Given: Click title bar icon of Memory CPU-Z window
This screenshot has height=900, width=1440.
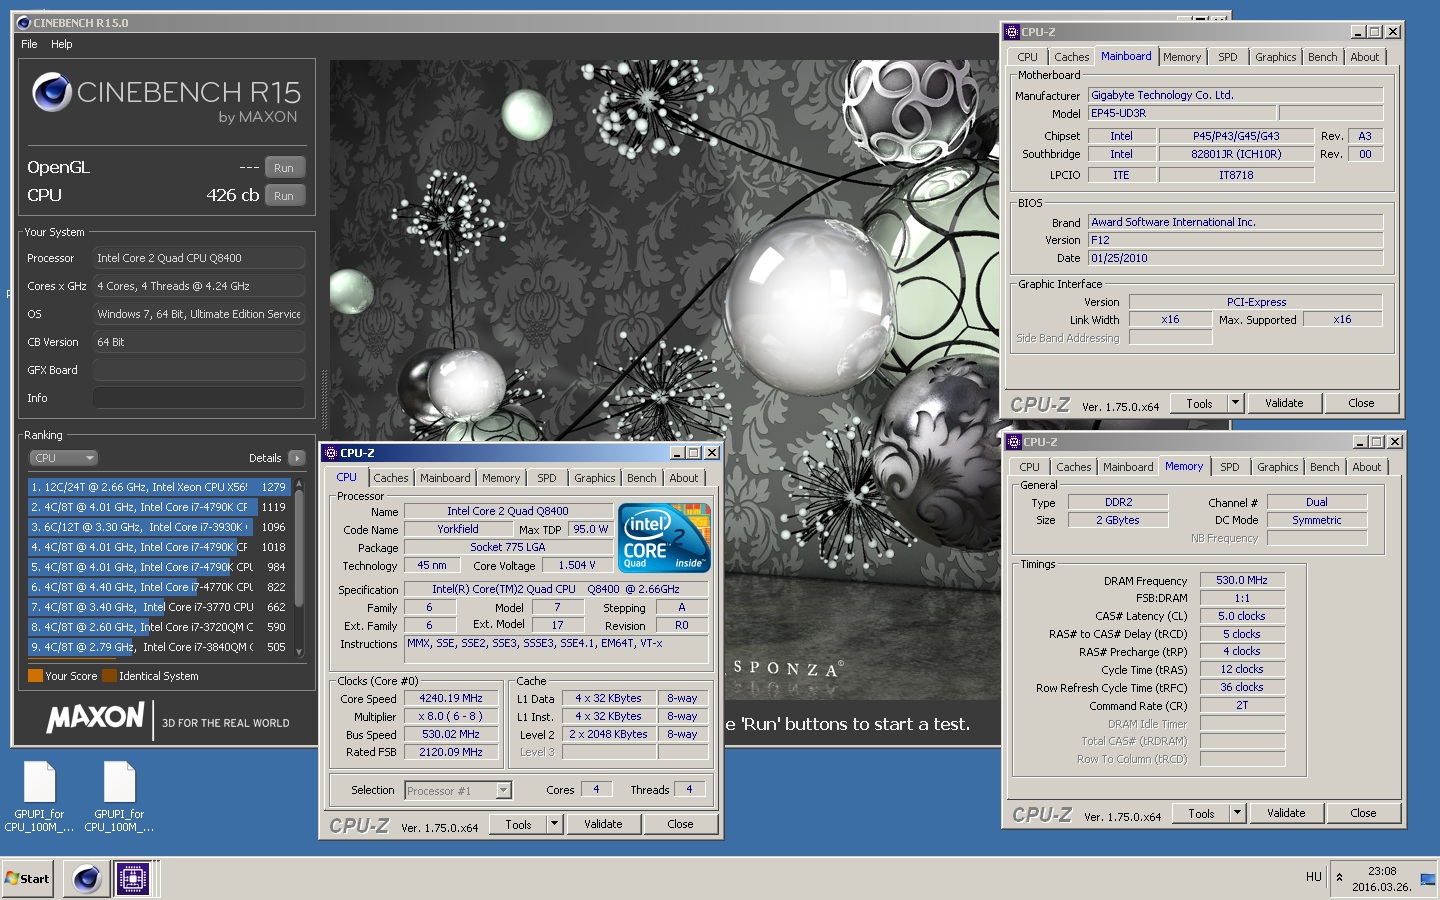Looking at the screenshot, I should click(x=1014, y=442).
